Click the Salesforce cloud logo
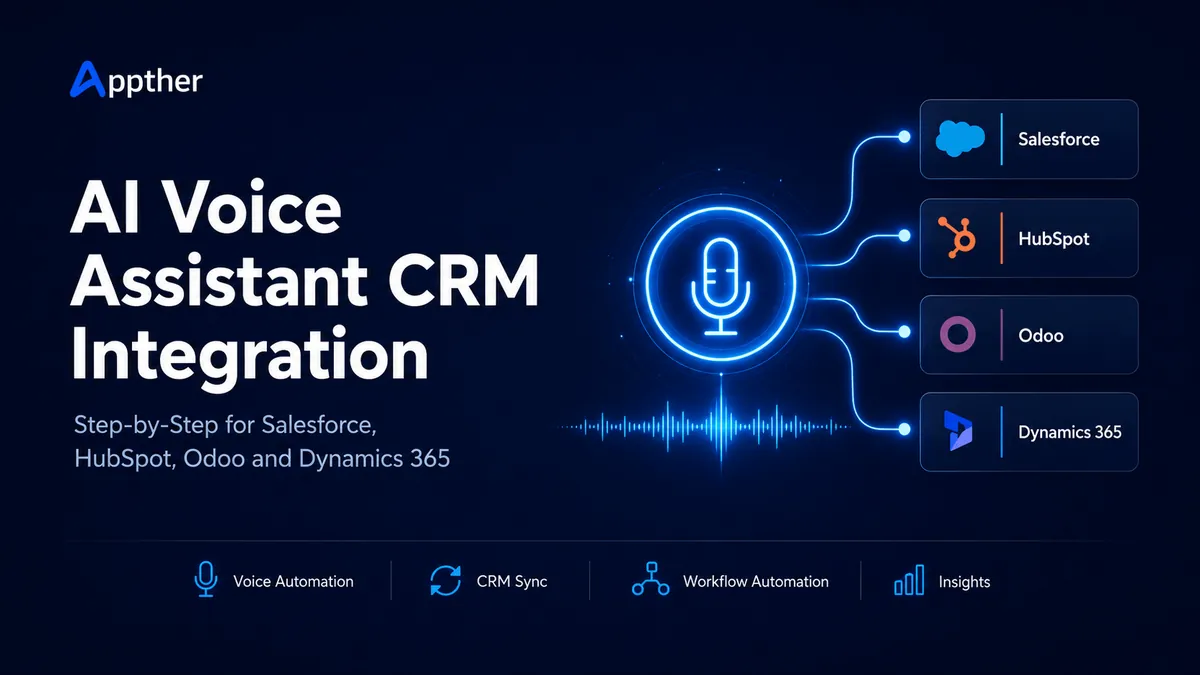Viewport: 1200px width, 675px height. click(960, 139)
